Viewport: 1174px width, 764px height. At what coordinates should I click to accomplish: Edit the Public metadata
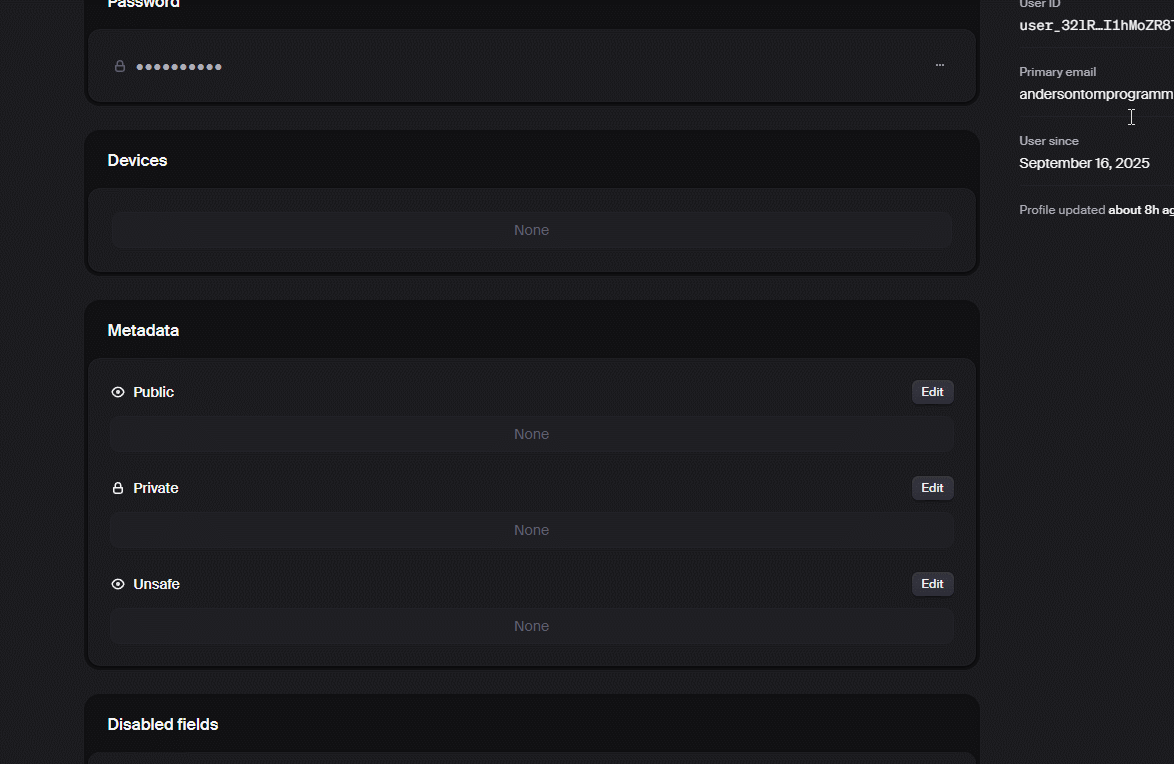tap(932, 392)
